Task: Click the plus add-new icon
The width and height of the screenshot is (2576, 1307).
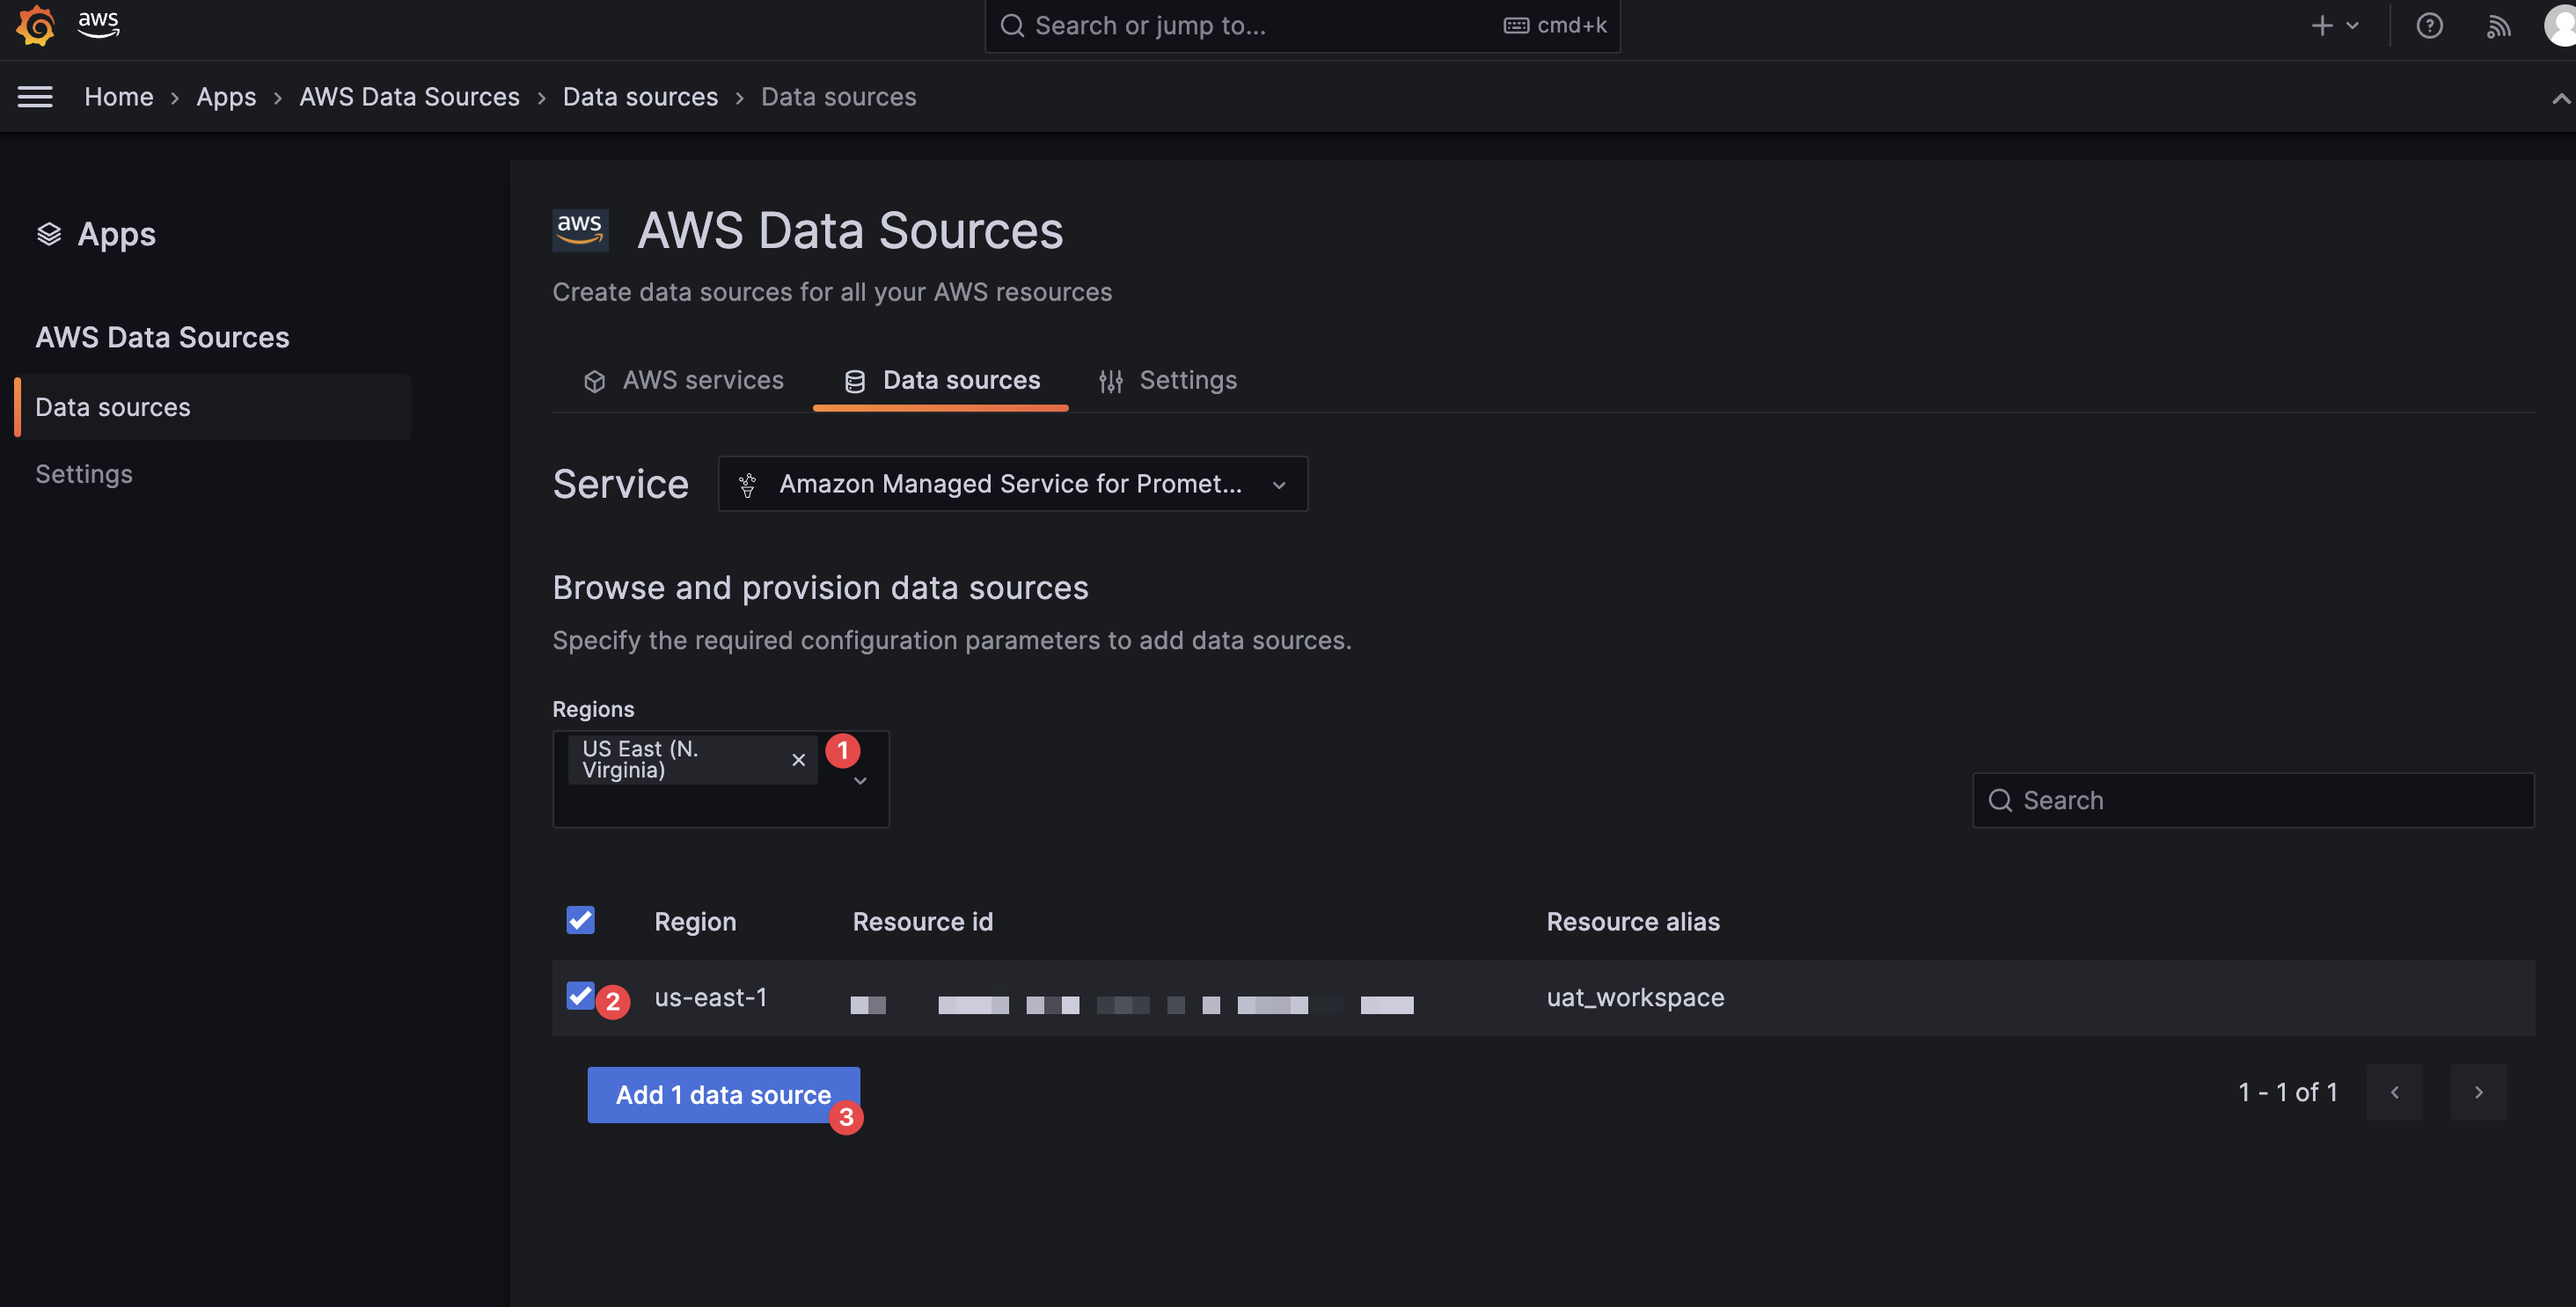Action: [x=2322, y=26]
